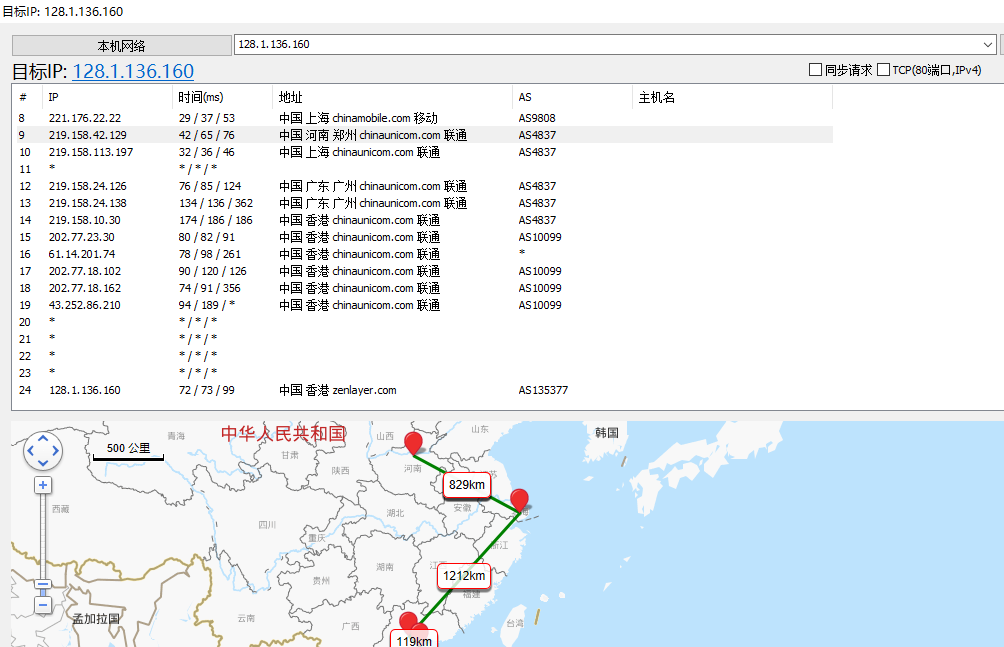Select hop 24 IP 128.1.136.160
The width and height of the screenshot is (1004, 647).
point(85,390)
